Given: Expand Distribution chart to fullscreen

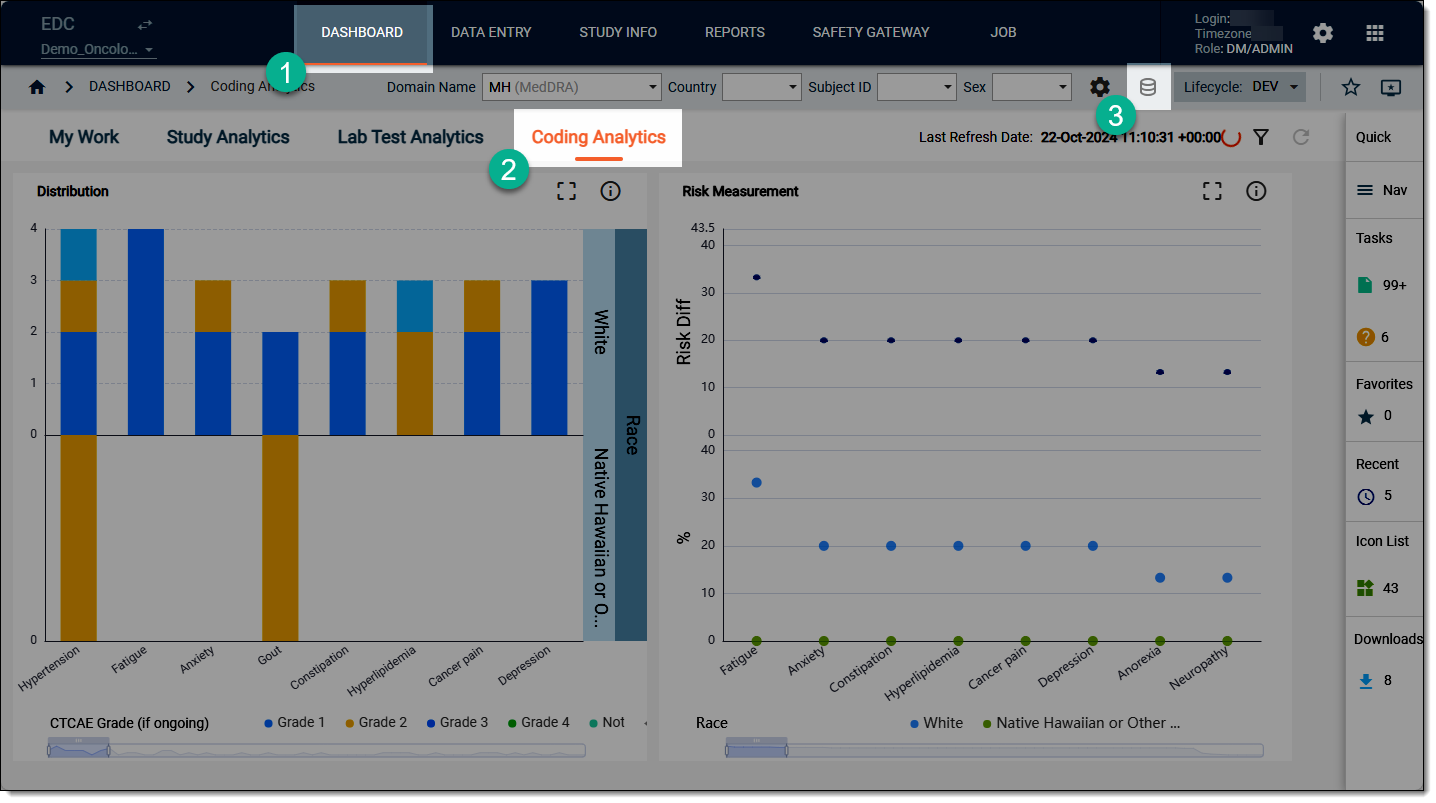Looking at the screenshot, I should pyautogui.click(x=567, y=191).
